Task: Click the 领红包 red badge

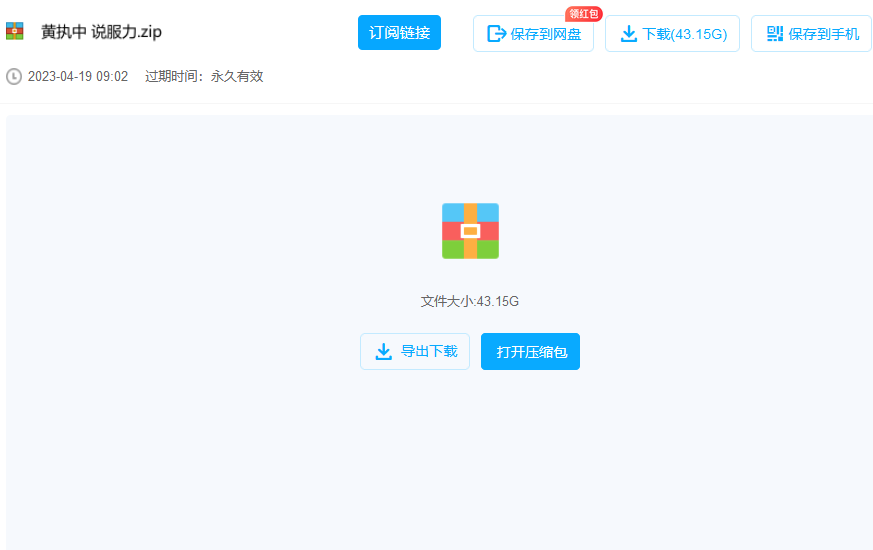Action: (x=583, y=14)
